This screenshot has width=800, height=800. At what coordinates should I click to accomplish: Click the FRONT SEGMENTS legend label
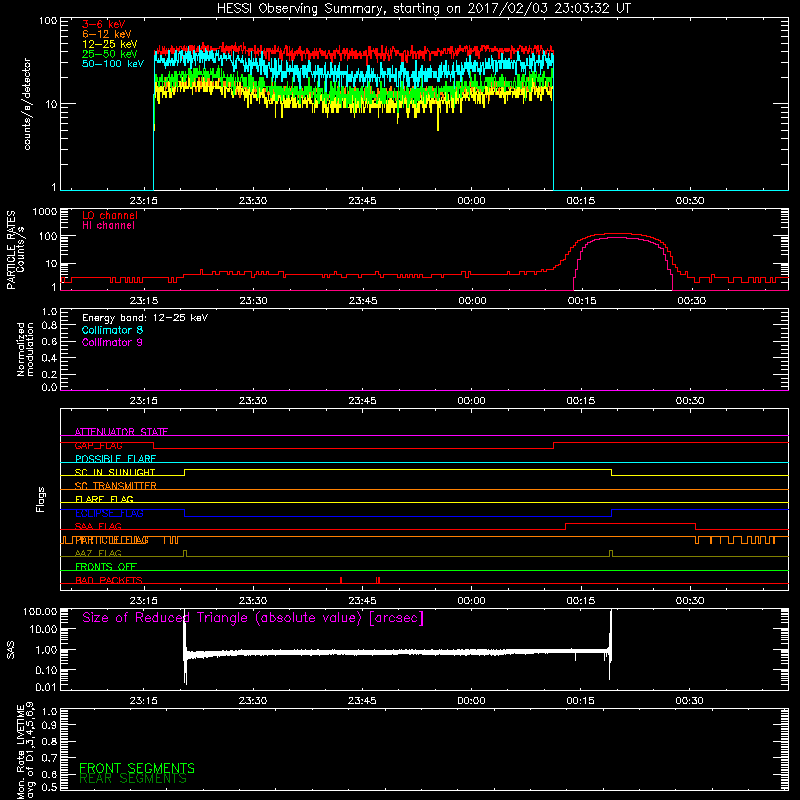[x=137, y=768]
